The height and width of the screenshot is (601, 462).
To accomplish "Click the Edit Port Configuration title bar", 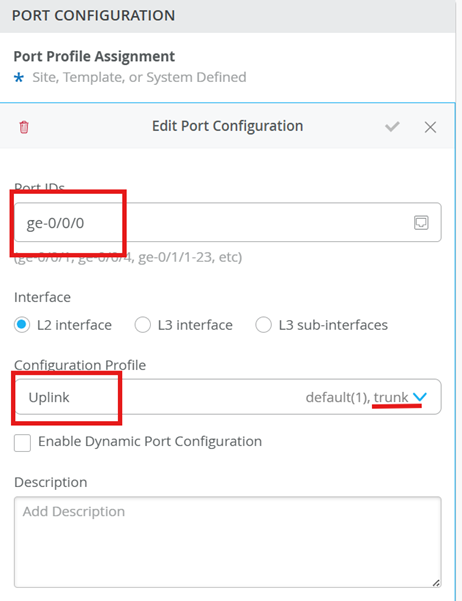I will click(228, 126).
